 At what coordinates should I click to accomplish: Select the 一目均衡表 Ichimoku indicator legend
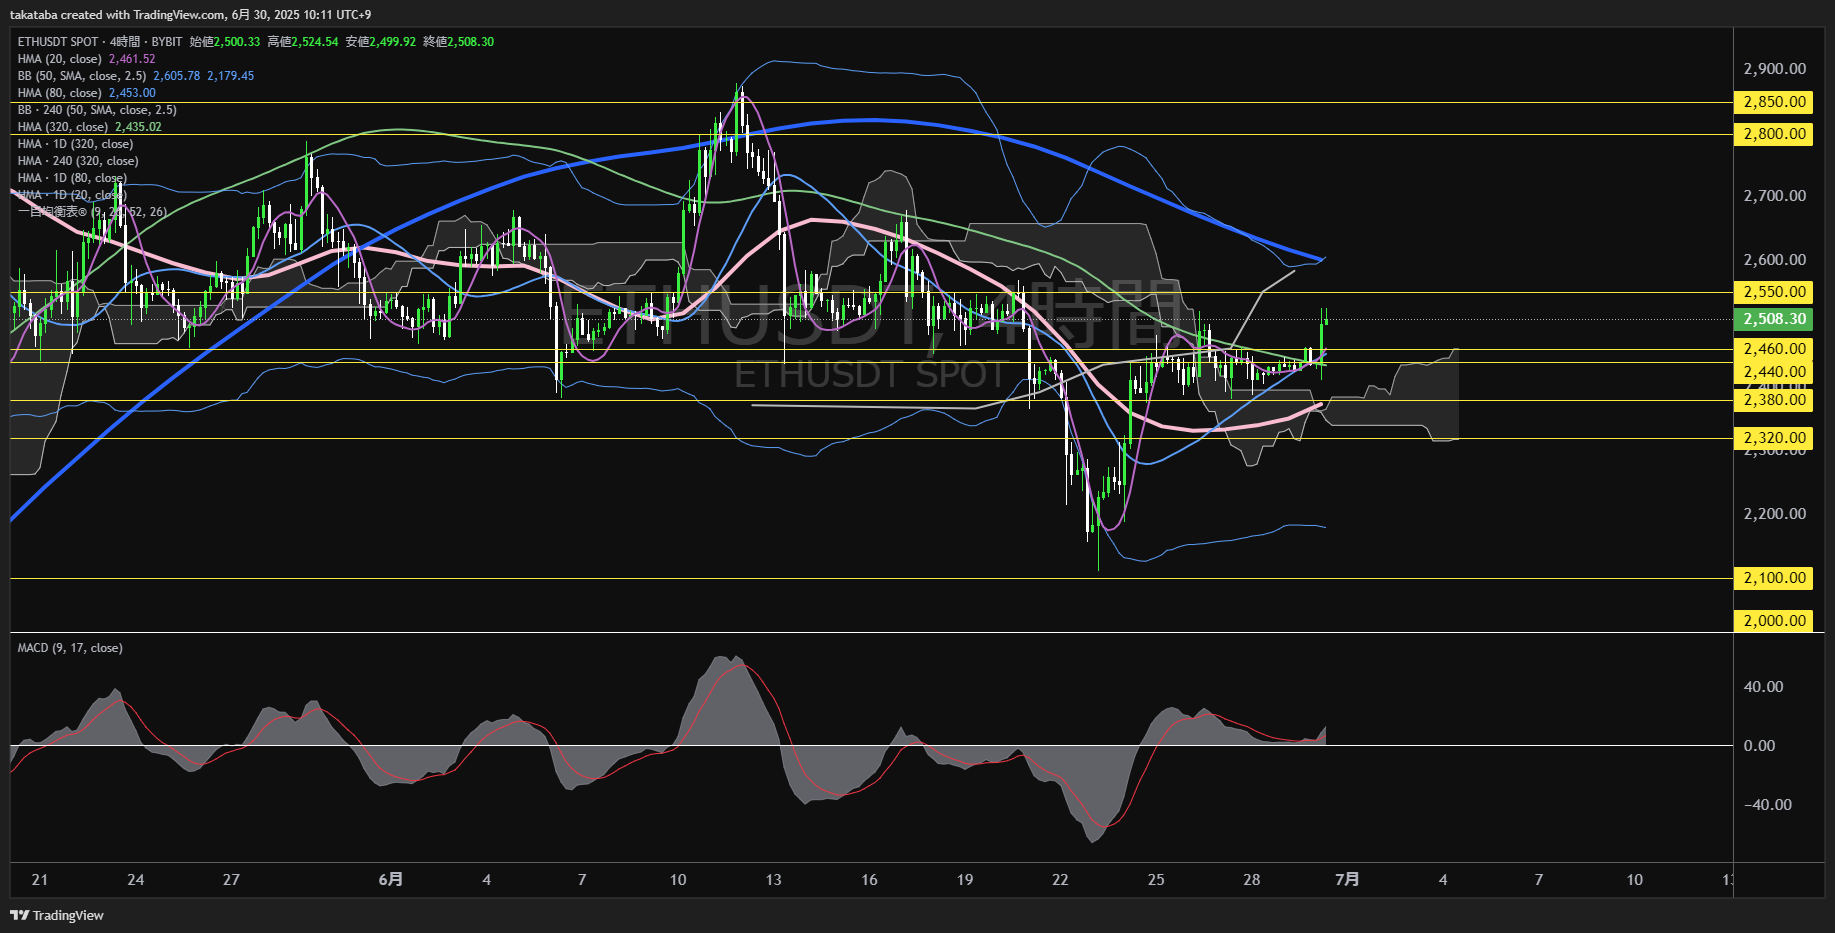[x=92, y=212]
